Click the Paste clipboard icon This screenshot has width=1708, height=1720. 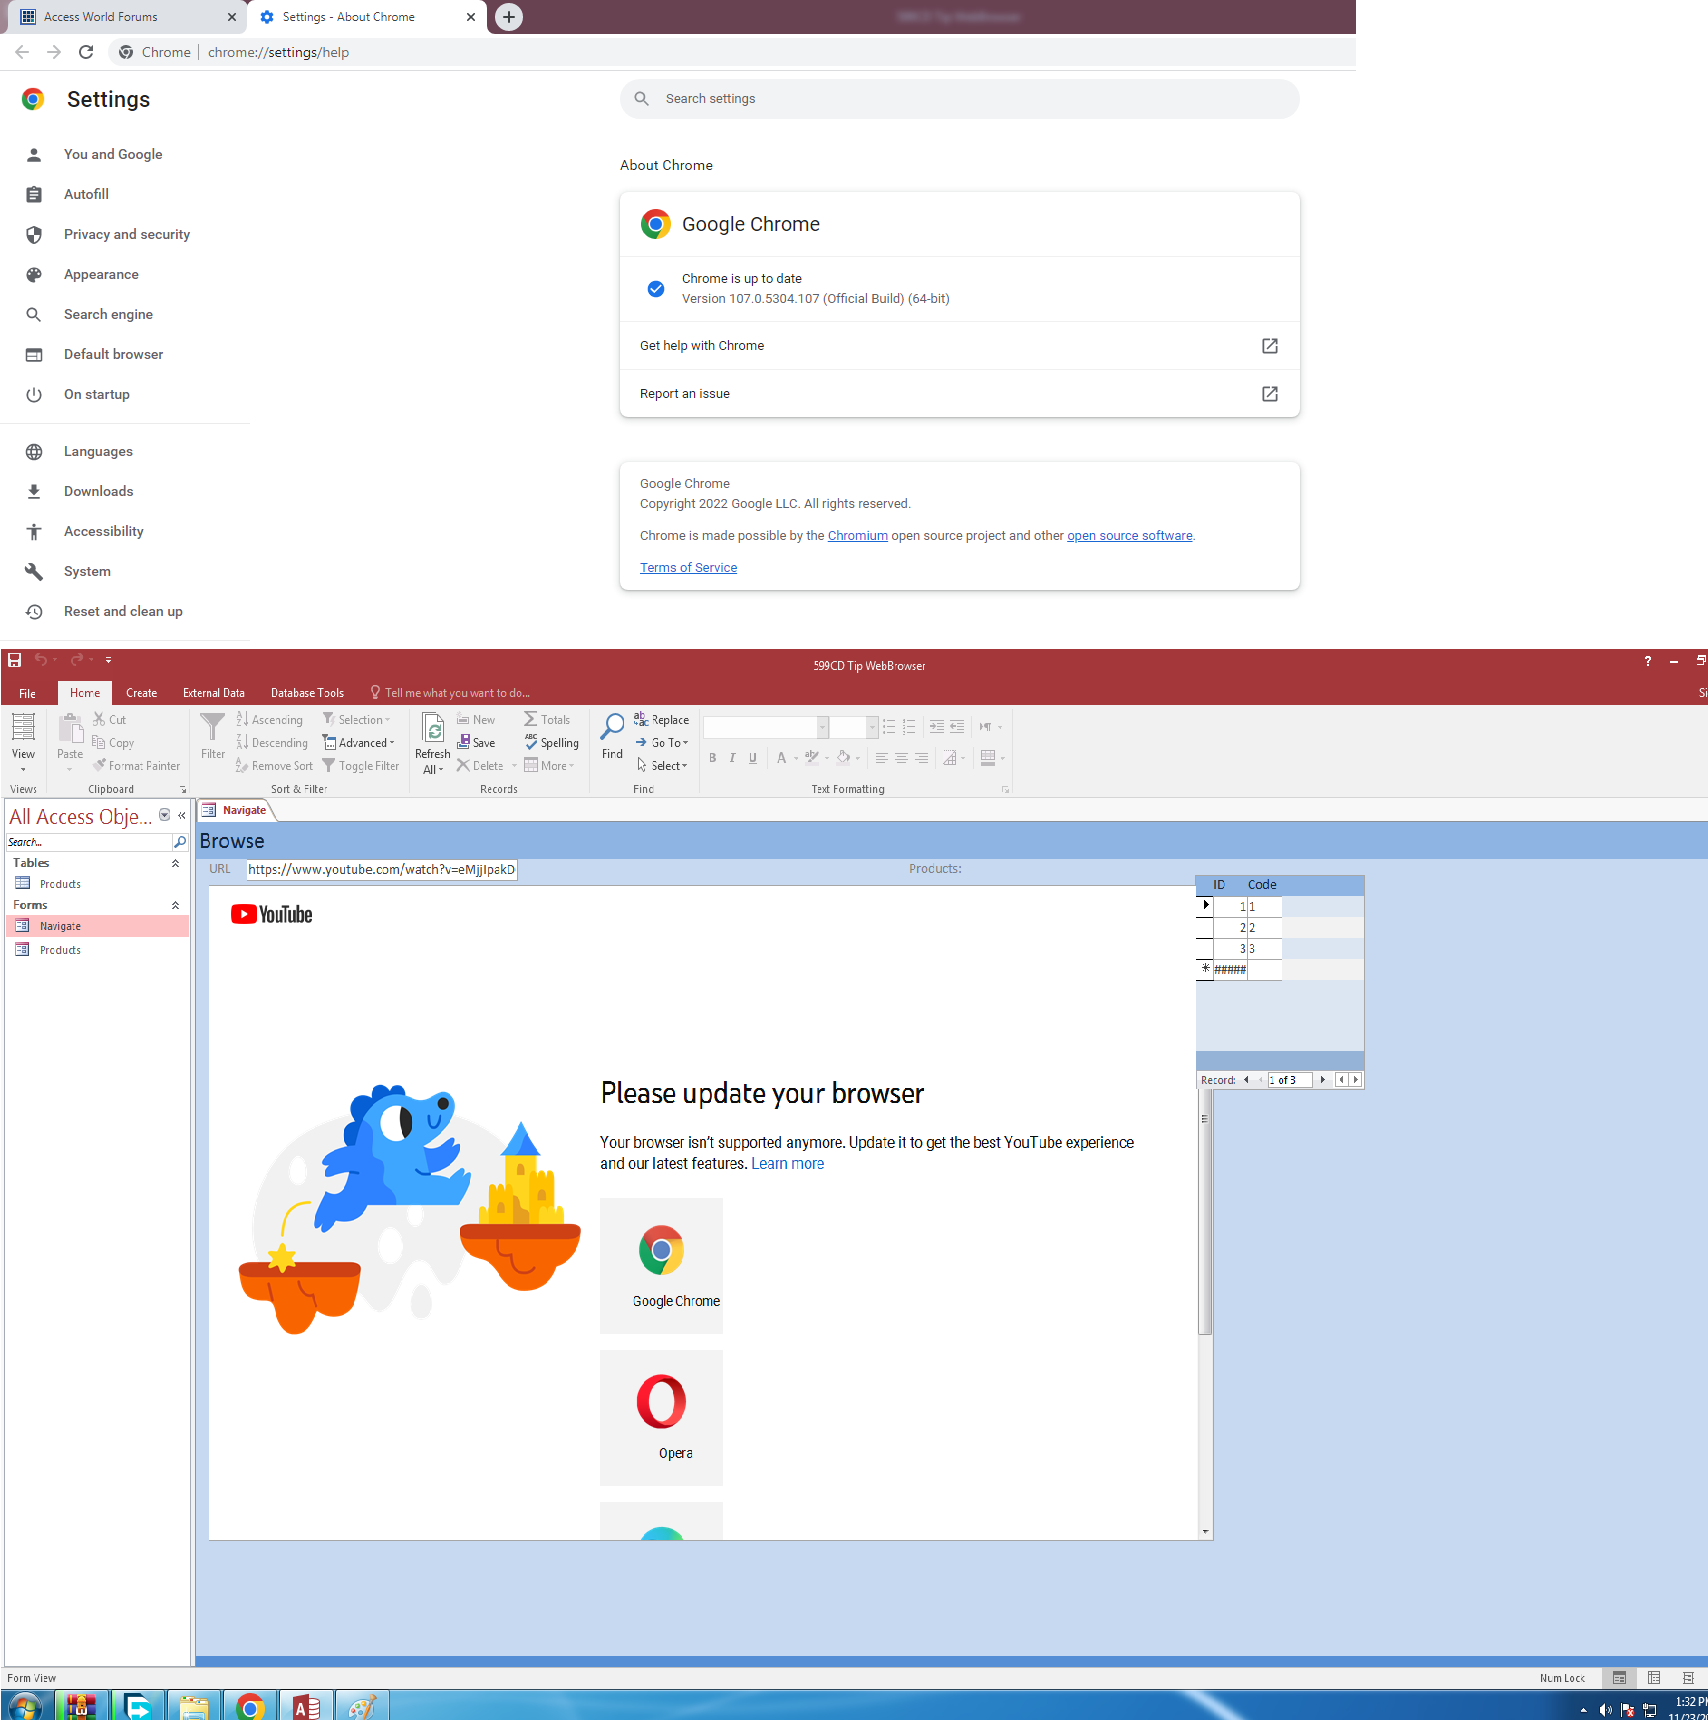coord(70,728)
